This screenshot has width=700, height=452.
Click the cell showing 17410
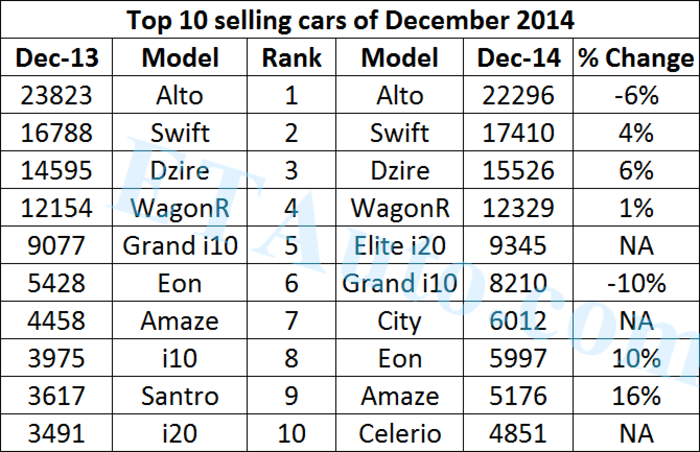(520, 133)
